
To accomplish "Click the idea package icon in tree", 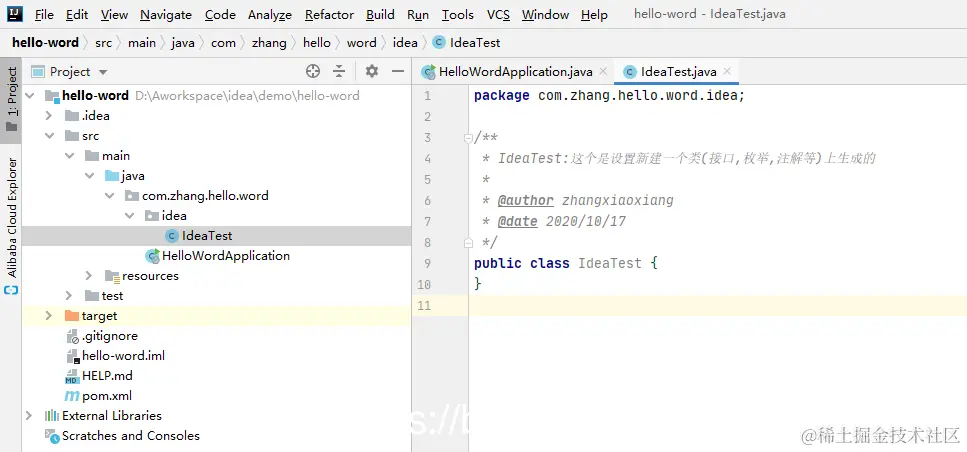I will (152, 216).
